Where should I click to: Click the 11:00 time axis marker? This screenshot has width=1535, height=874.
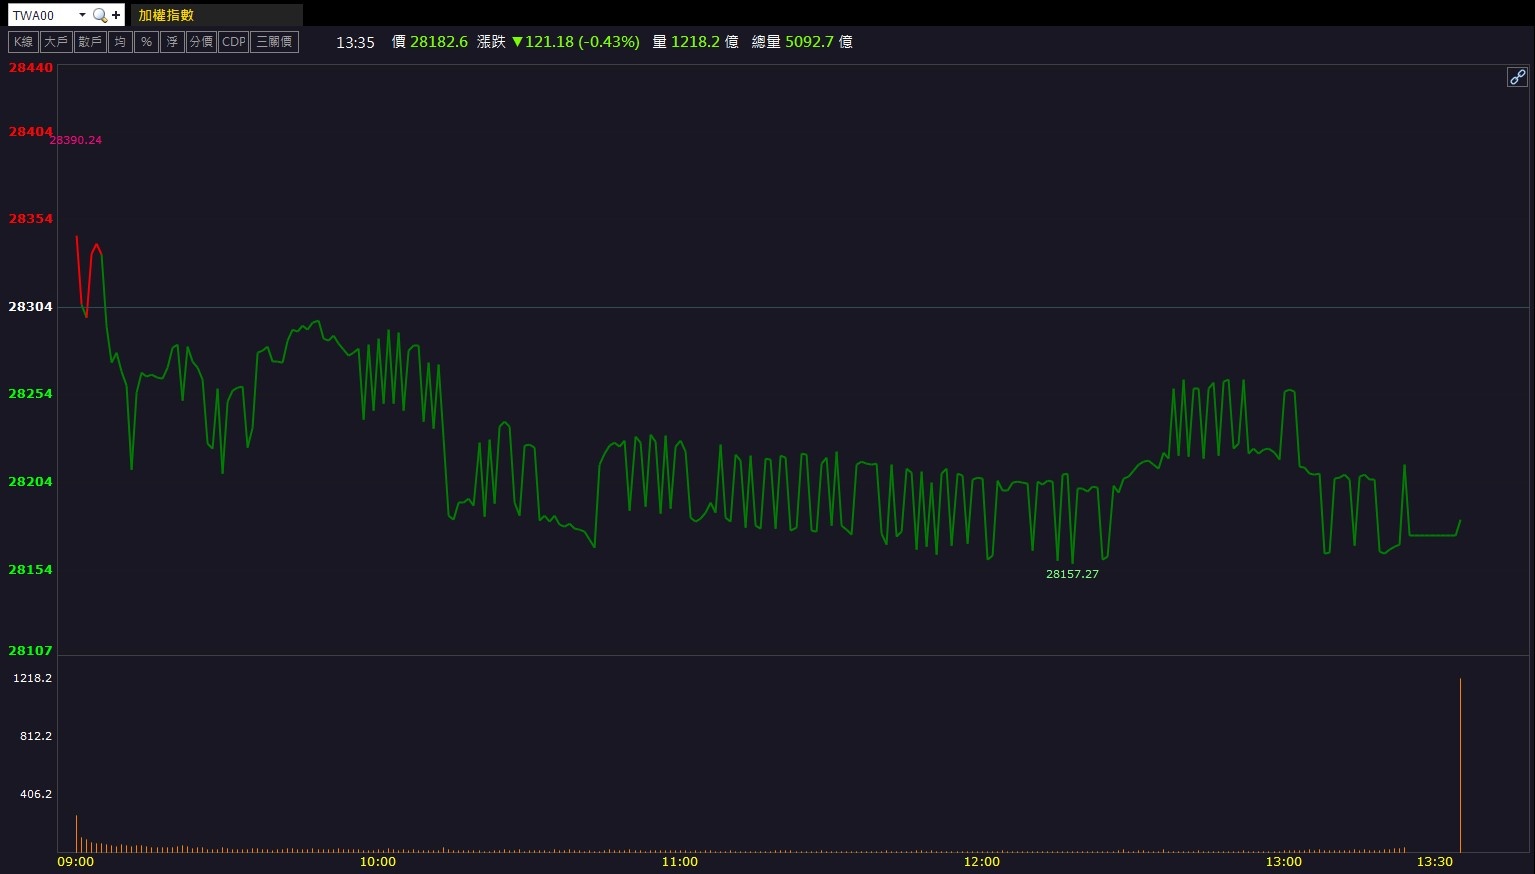pyautogui.click(x=679, y=862)
